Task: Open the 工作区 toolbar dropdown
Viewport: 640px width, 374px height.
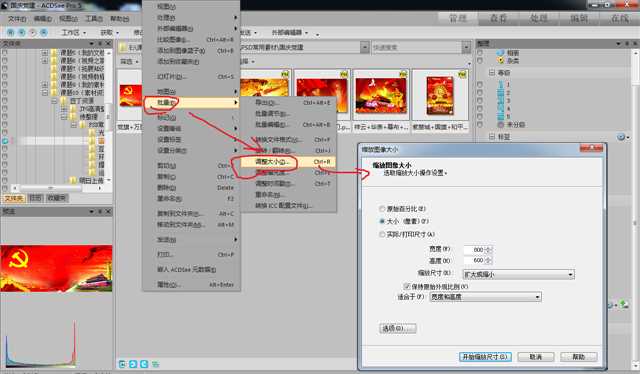Action: point(73,32)
